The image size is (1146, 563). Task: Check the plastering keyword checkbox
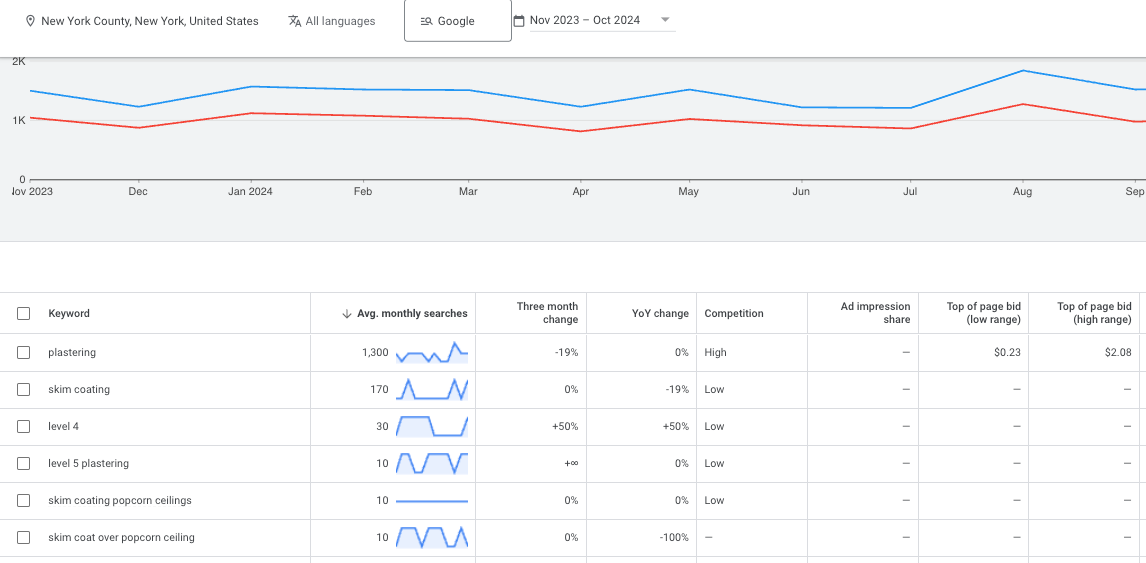tap(24, 353)
